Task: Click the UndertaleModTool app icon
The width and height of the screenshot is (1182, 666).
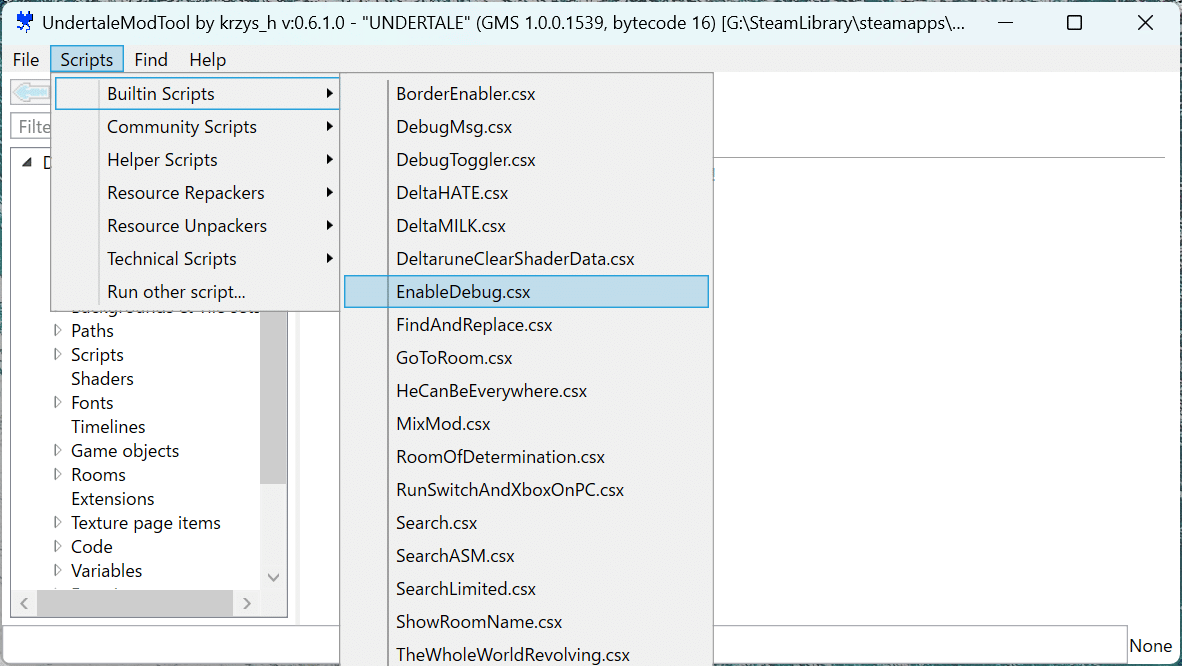Action: tap(24, 22)
